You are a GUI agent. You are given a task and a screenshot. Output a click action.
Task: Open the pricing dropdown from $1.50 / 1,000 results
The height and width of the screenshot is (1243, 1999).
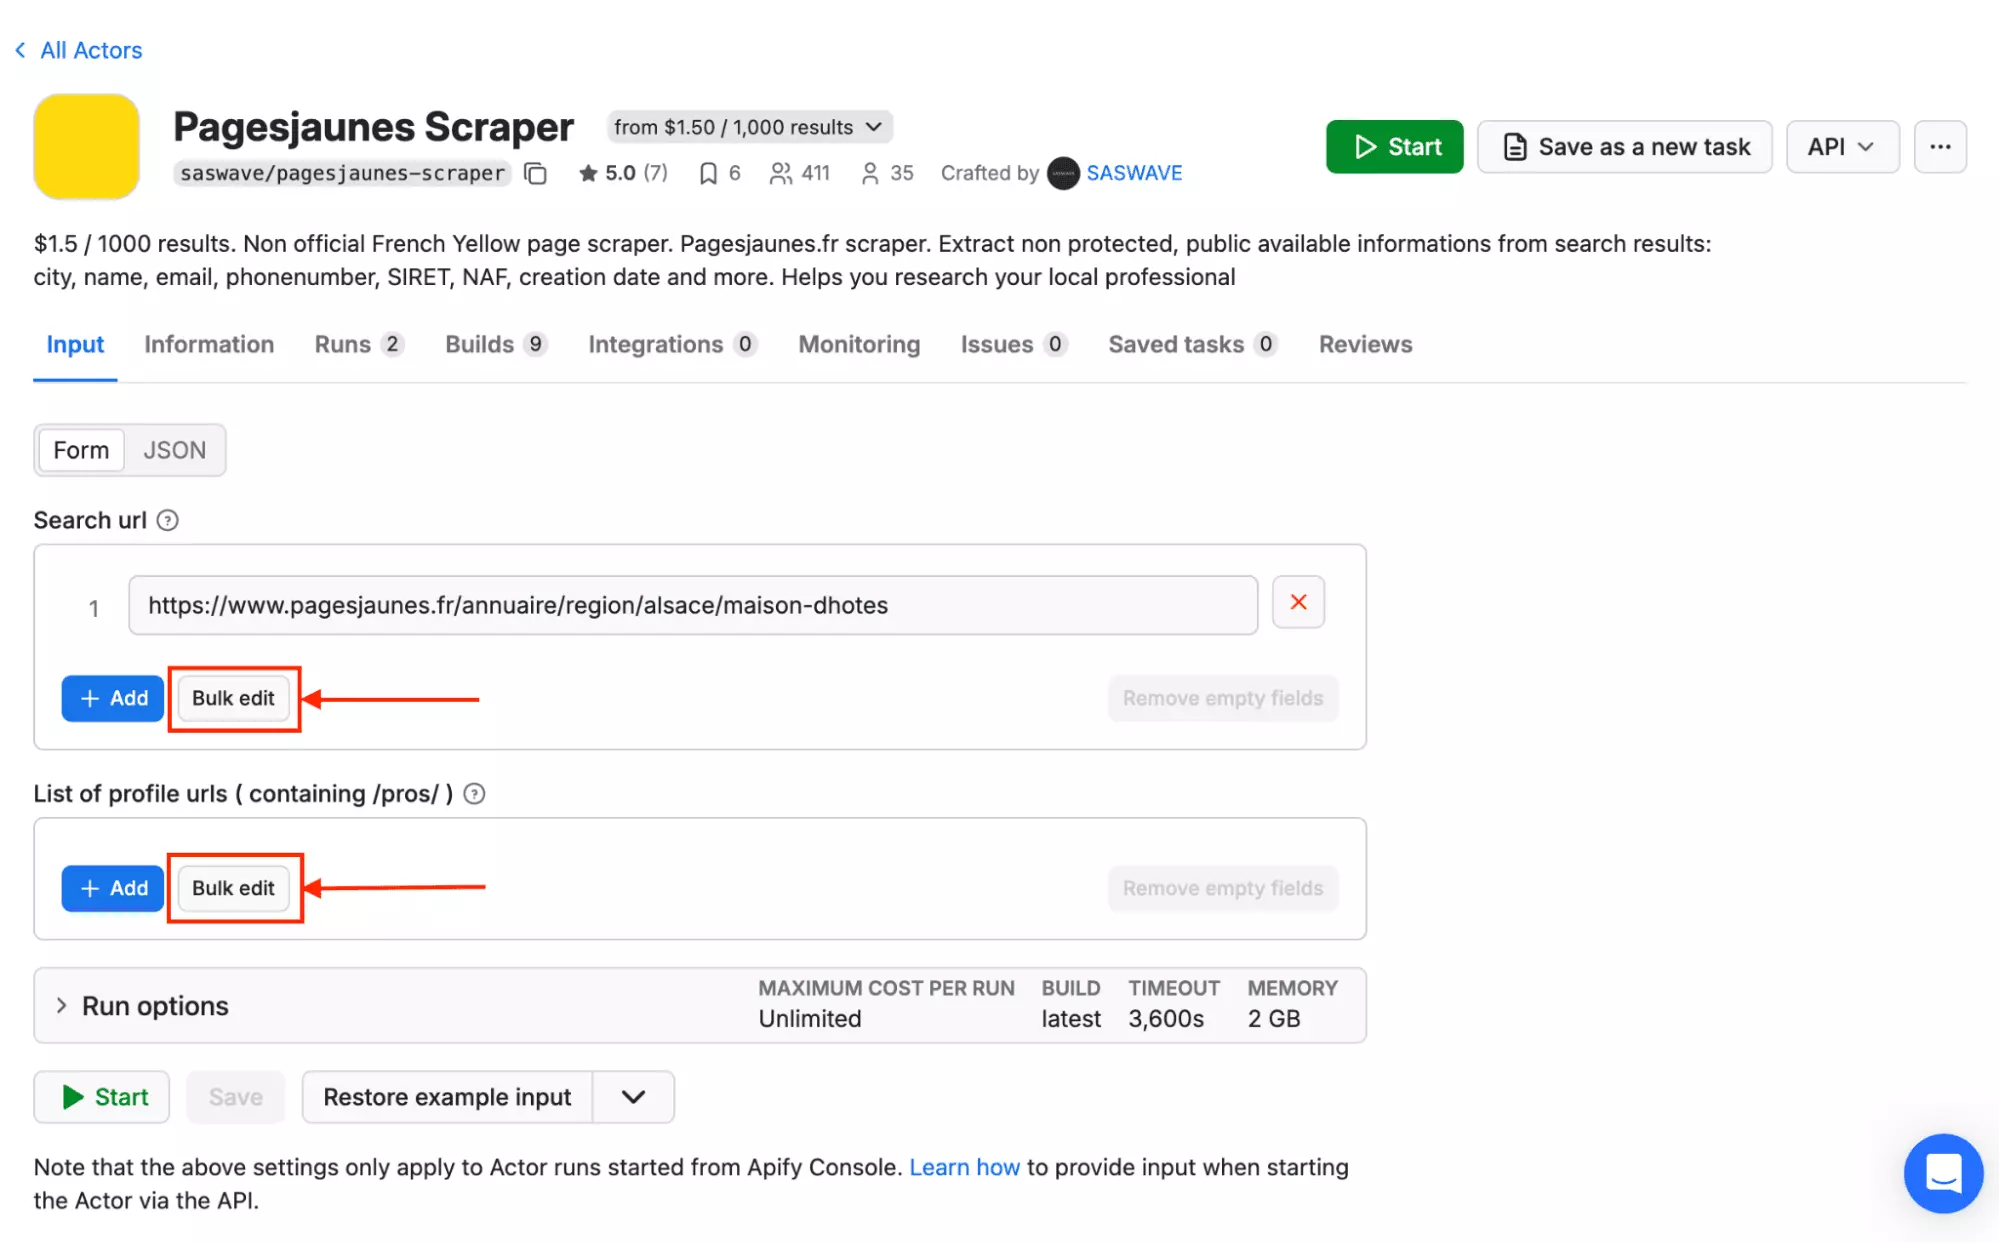tap(749, 127)
